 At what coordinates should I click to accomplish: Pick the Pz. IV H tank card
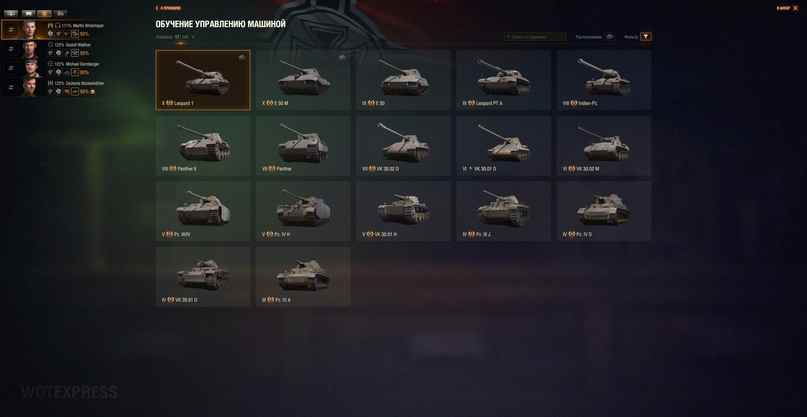click(x=303, y=211)
